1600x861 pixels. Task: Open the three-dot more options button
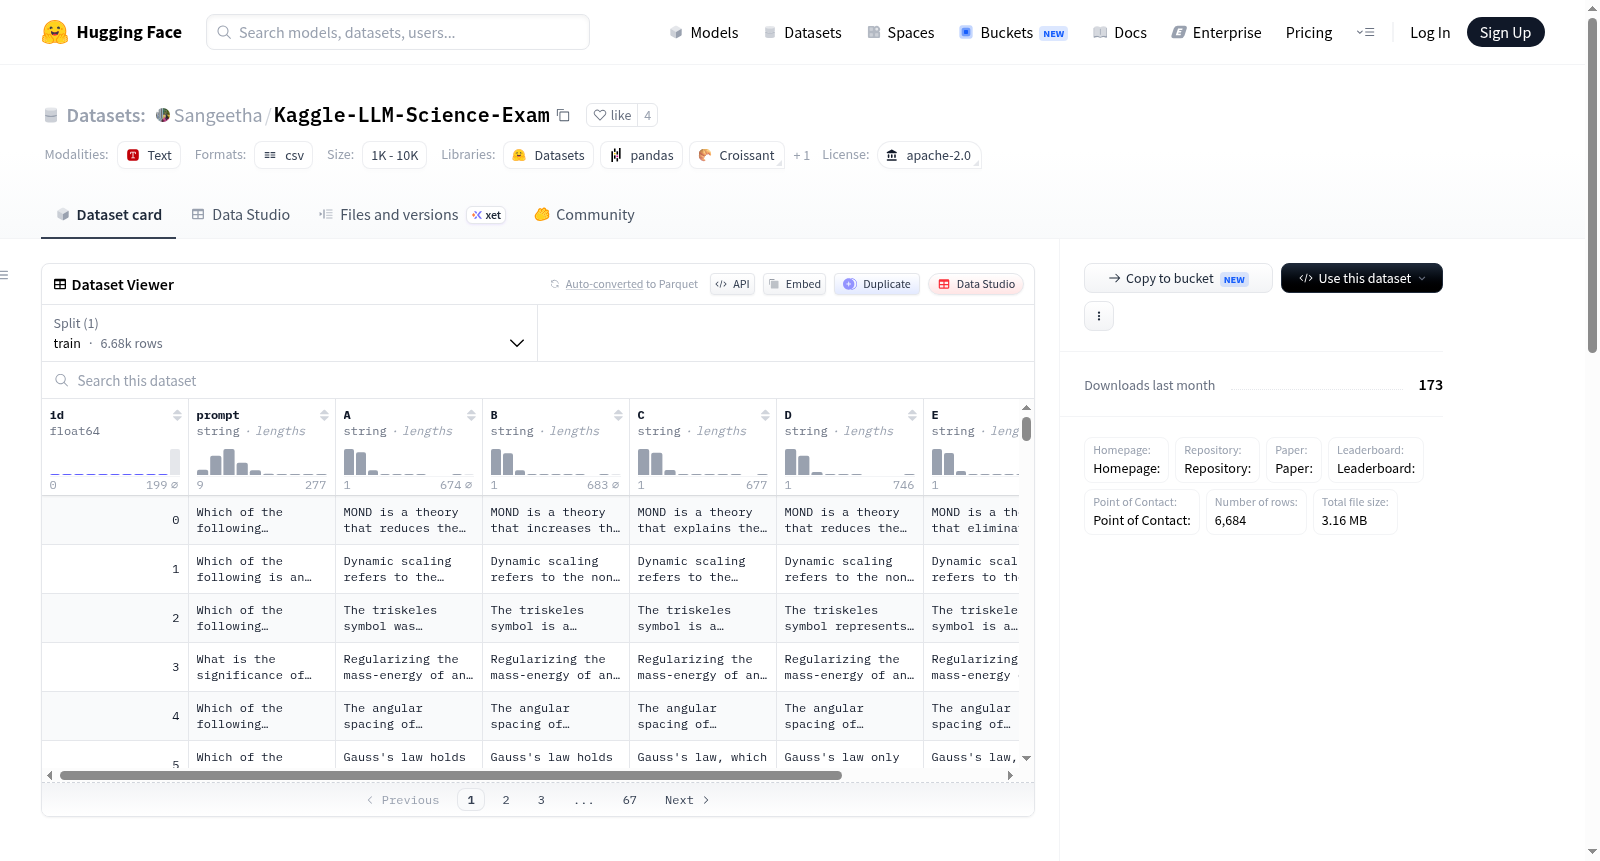pyautogui.click(x=1099, y=316)
